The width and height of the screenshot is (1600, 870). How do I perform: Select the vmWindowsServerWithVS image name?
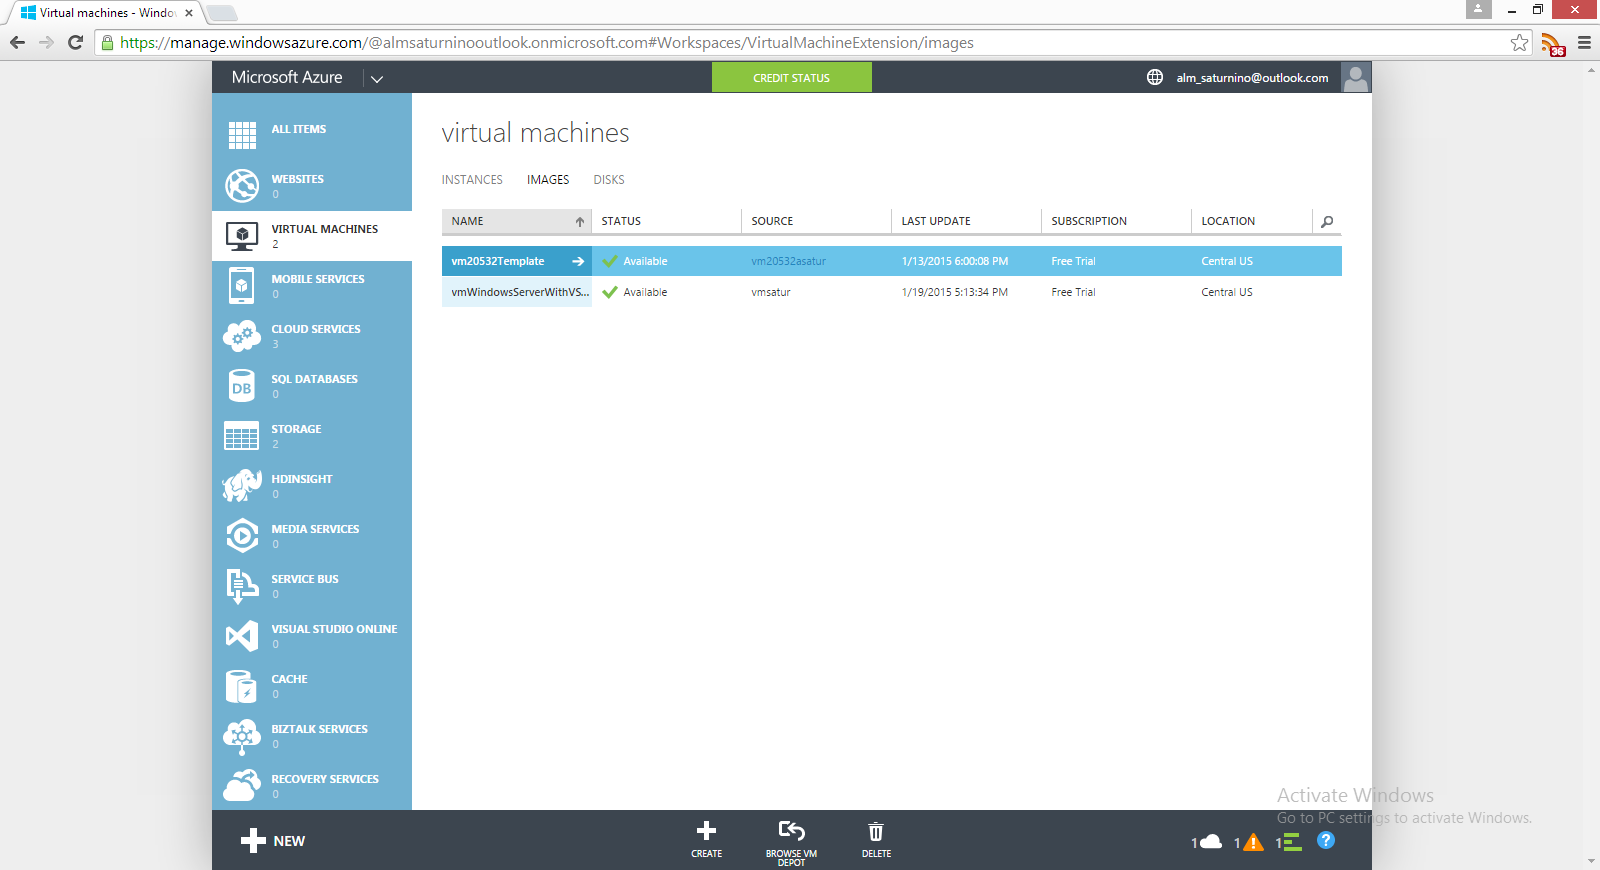tap(520, 293)
